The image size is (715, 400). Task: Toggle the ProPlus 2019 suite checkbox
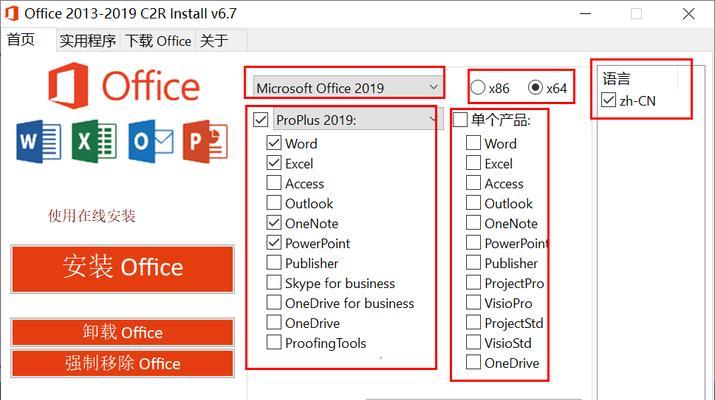260,120
